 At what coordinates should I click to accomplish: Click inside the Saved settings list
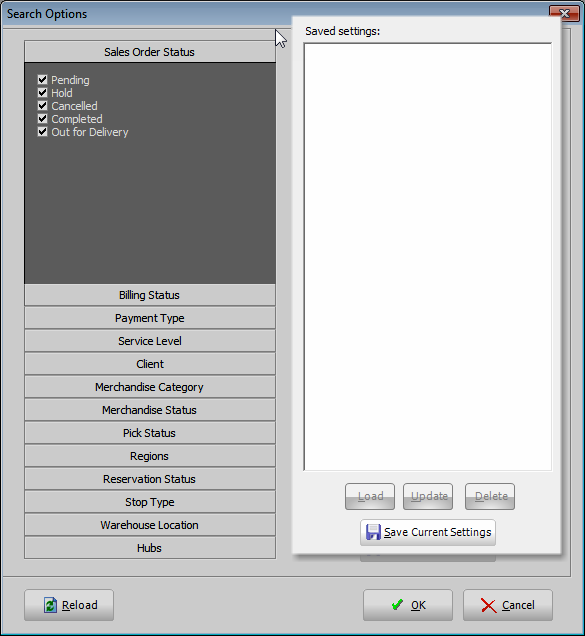click(428, 257)
